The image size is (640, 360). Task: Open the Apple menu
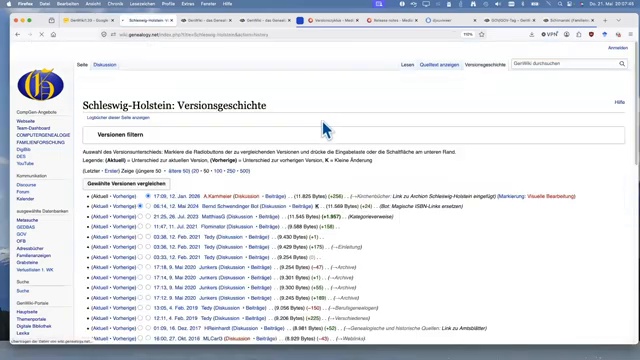tap(9, 4)
